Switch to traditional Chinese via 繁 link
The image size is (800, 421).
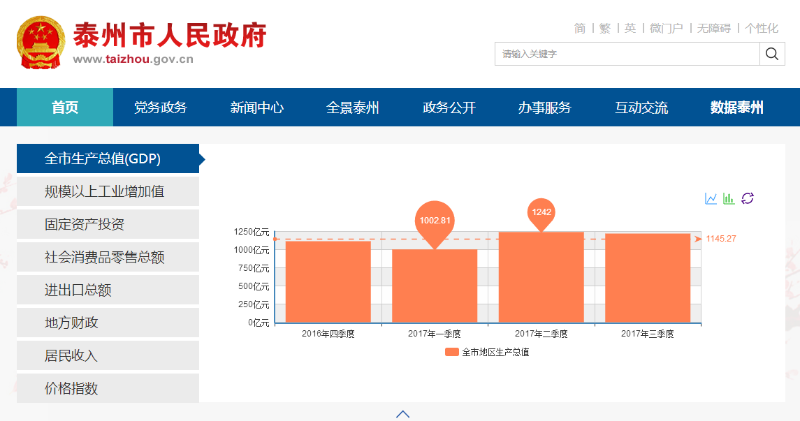click(x=604, y=28)
